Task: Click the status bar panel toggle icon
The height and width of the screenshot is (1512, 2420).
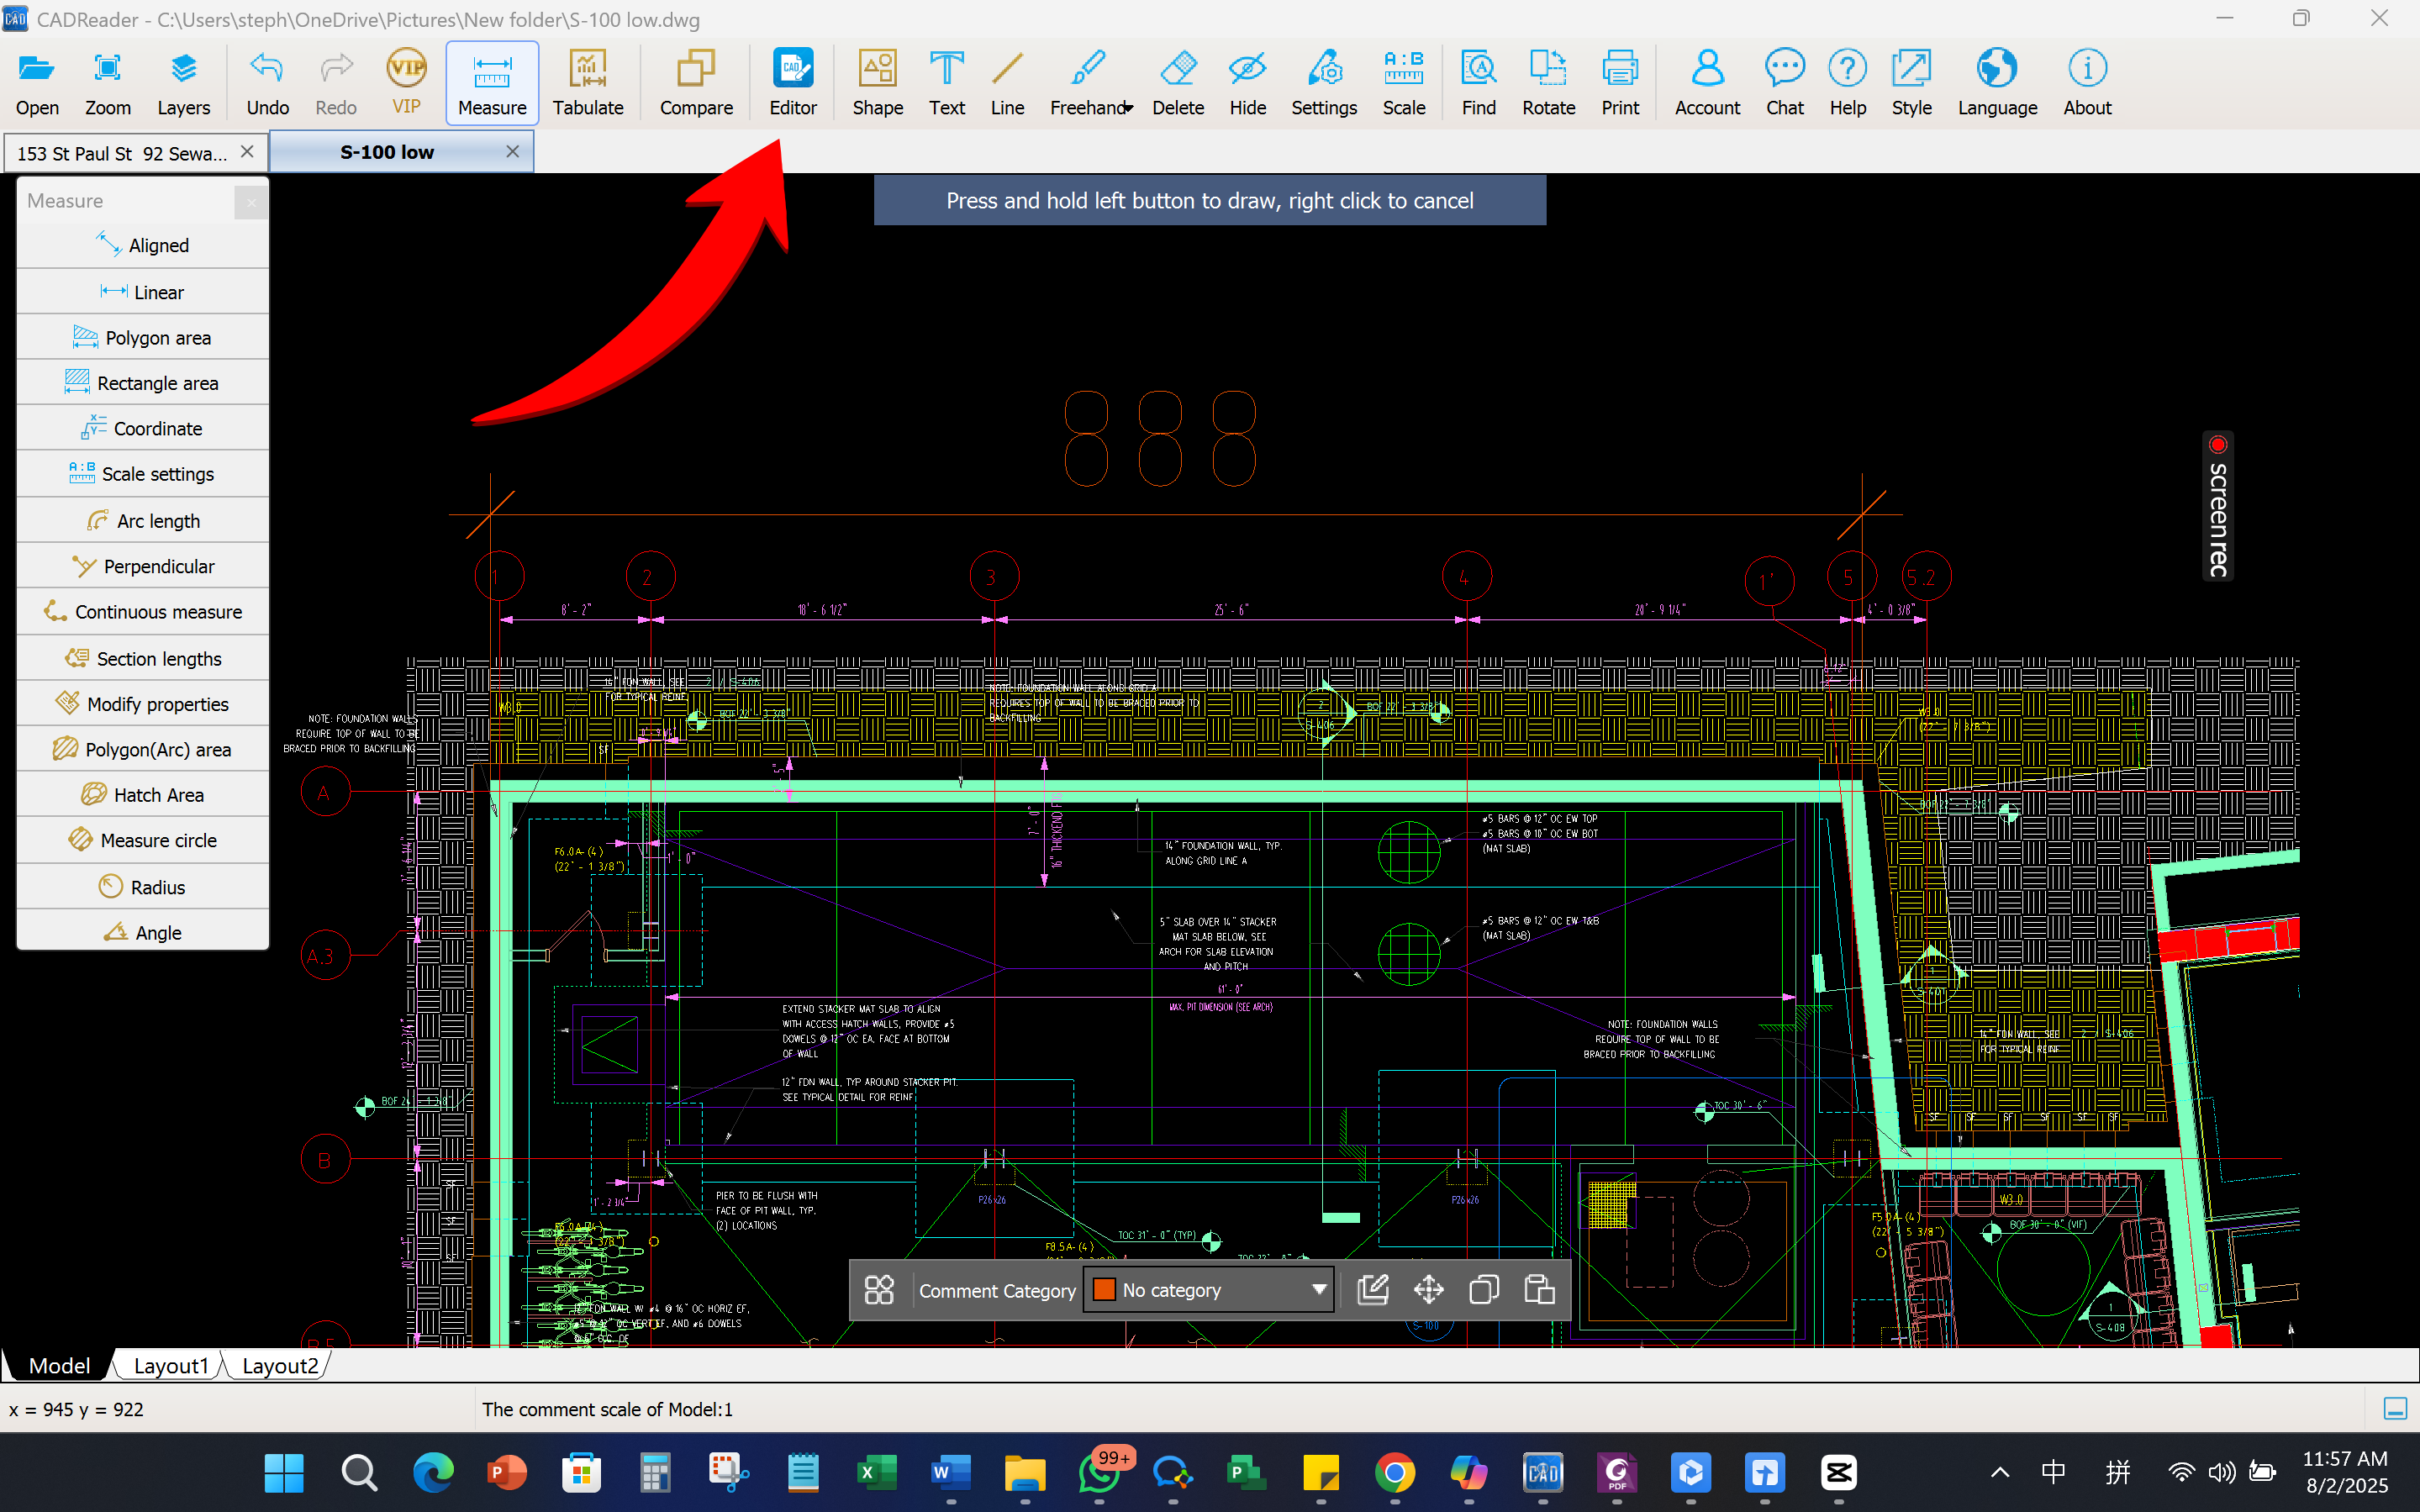Action: tap(2394, 1409)
